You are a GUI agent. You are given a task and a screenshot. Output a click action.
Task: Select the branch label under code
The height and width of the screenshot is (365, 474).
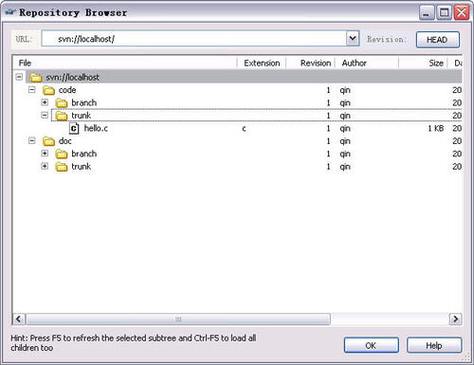84,103
